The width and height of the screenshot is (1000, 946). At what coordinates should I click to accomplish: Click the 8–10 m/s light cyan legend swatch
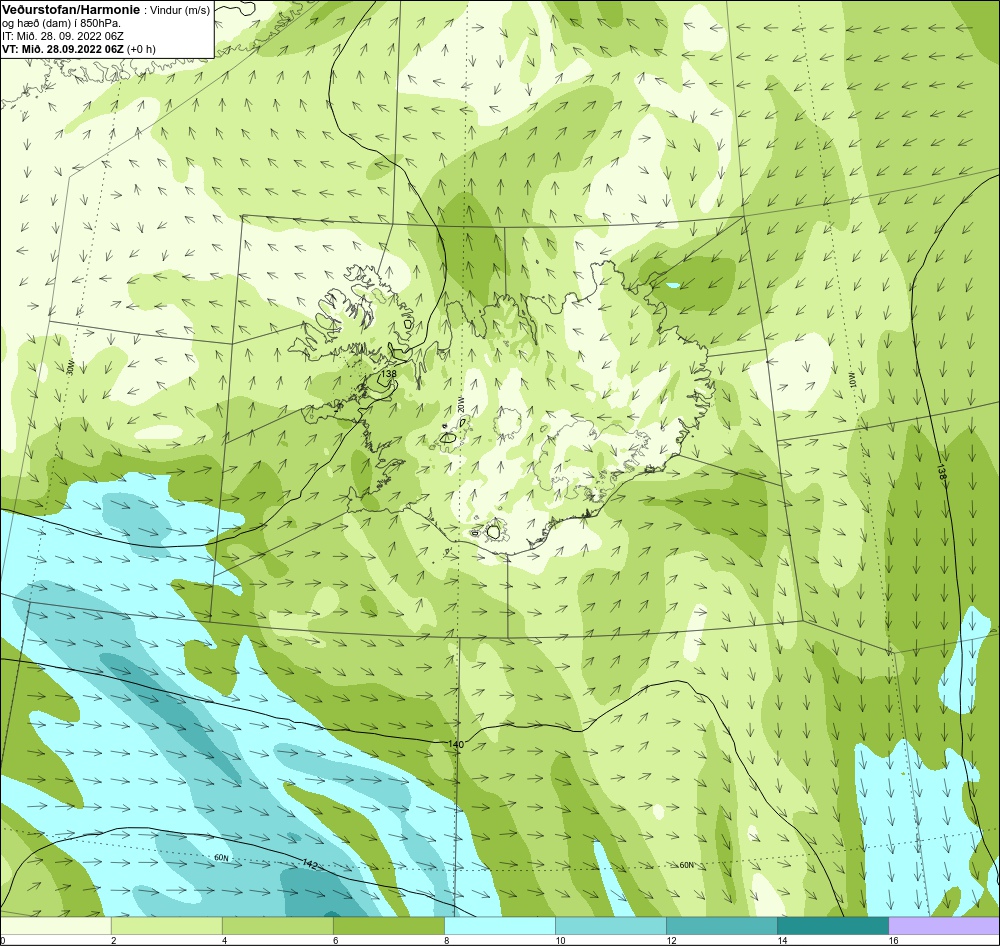pyautogui.click(x=499, y=926)
